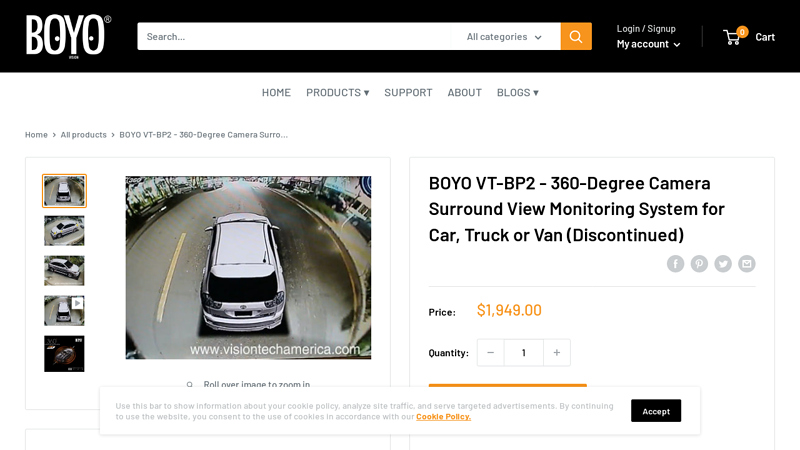This screenshot has width=800, height=450.
Task: Open the All categories dropdown
Action: pos(505,37)
